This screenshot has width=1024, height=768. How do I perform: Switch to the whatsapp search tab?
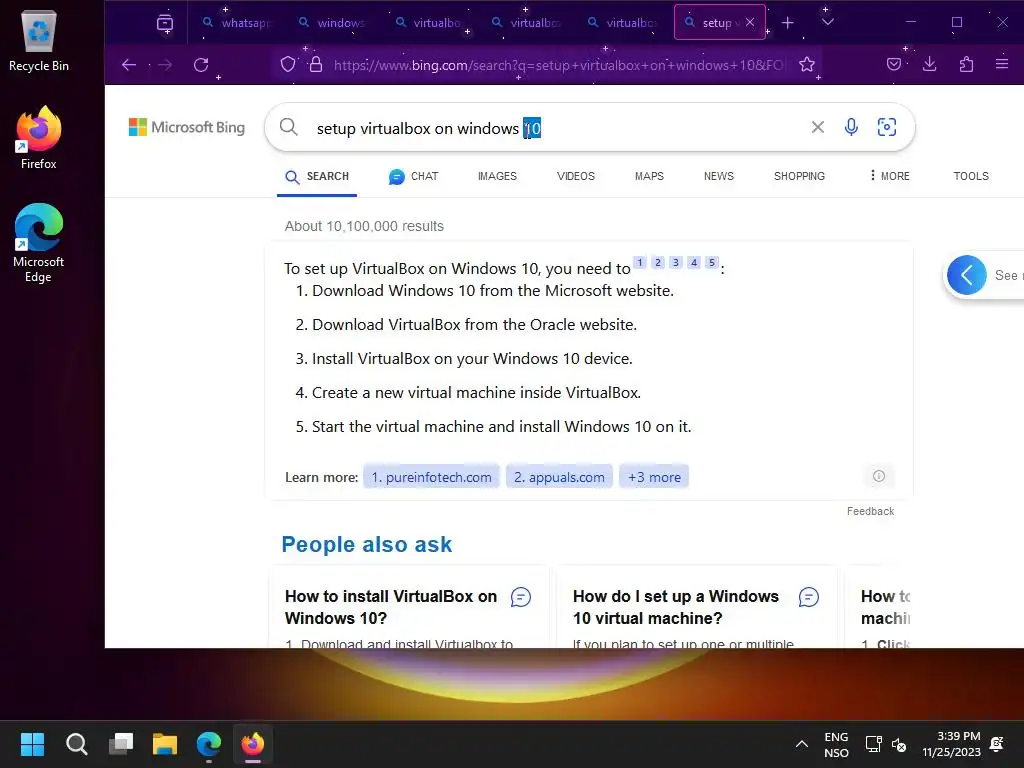(x=237, y=23)
